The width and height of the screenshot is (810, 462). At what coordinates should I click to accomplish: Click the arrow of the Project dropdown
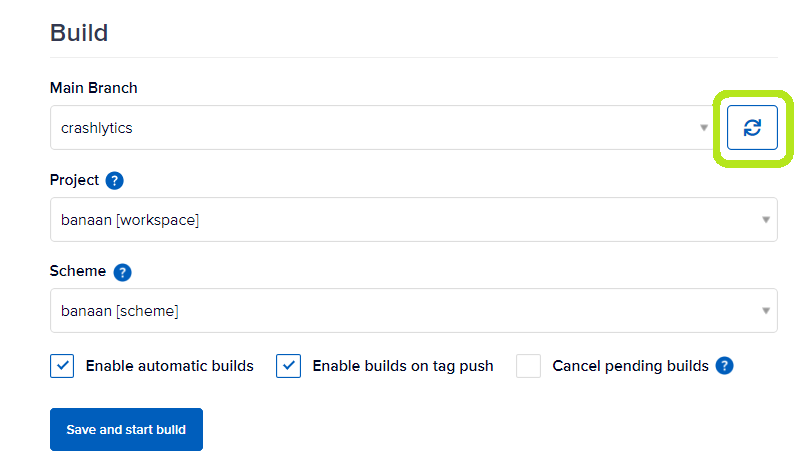[x=766, y=220]
